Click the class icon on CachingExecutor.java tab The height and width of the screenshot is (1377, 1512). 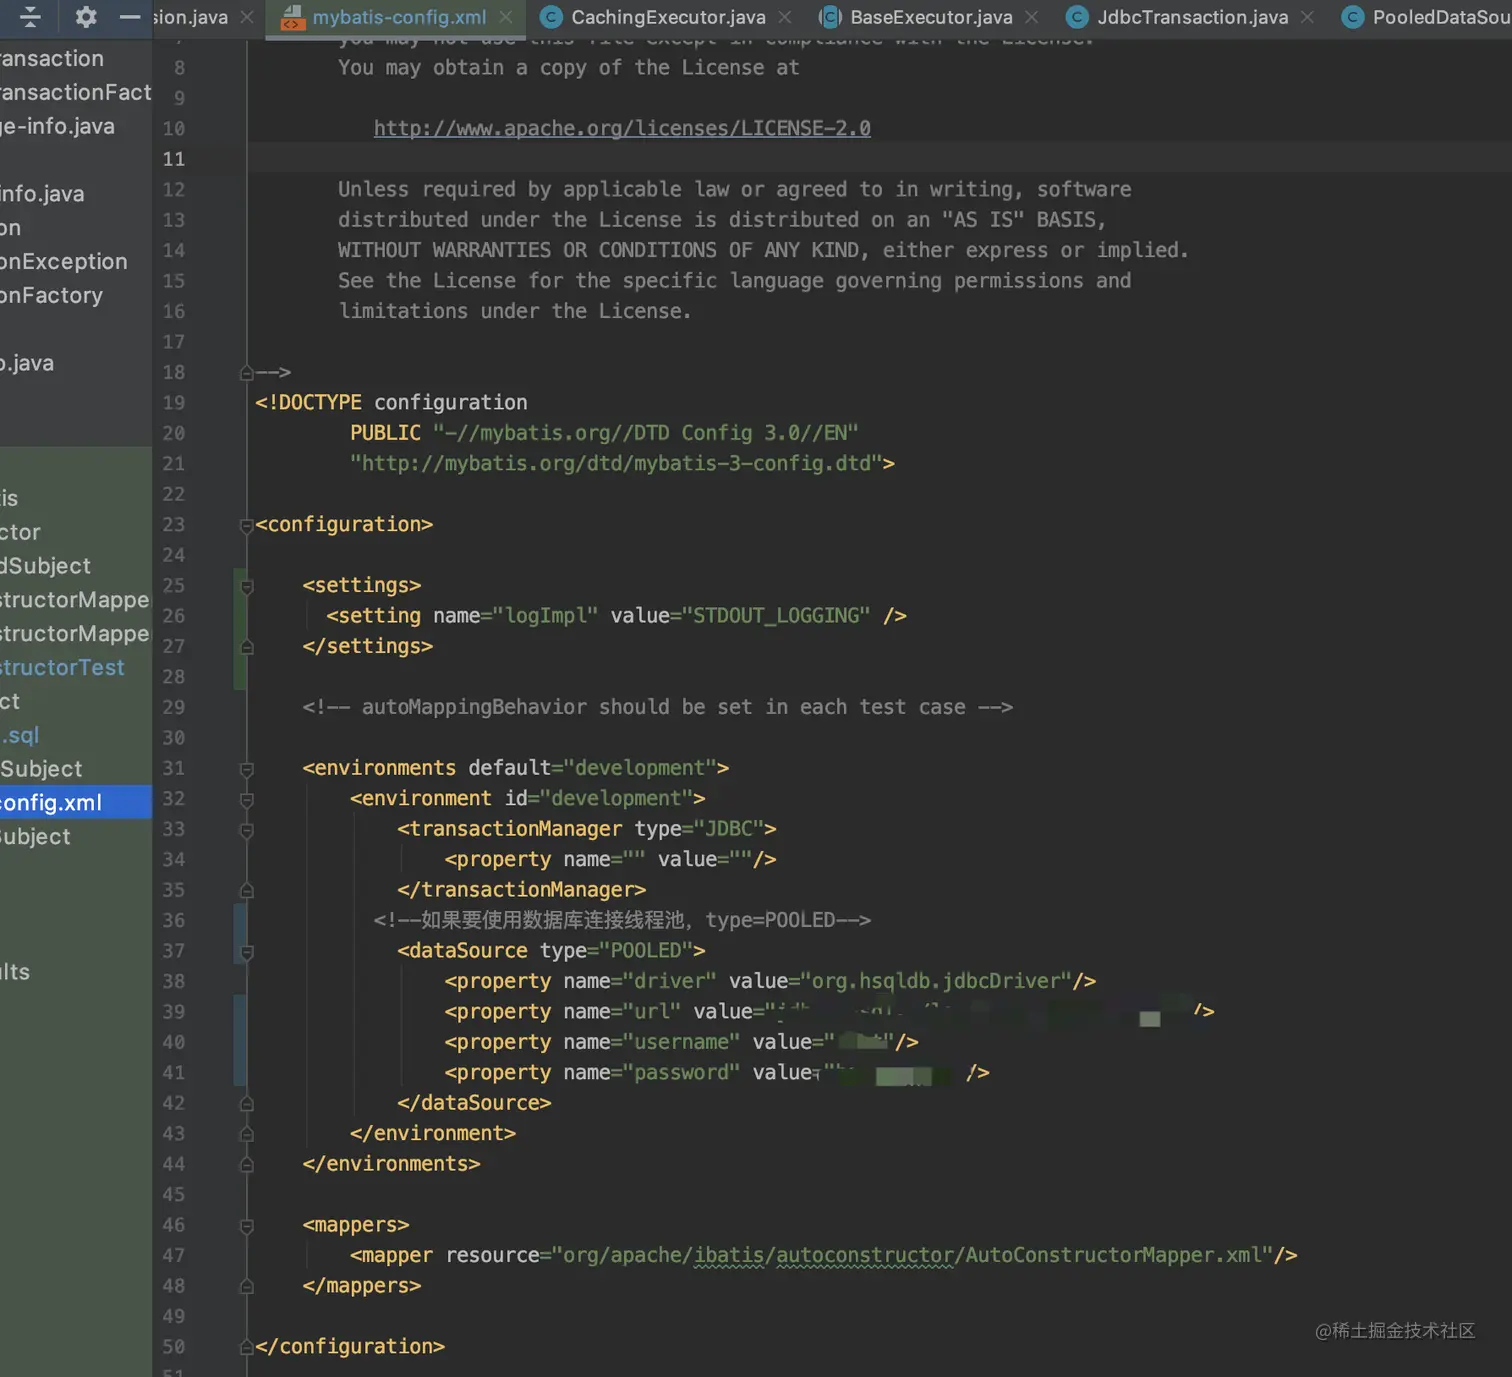(550, 18)
